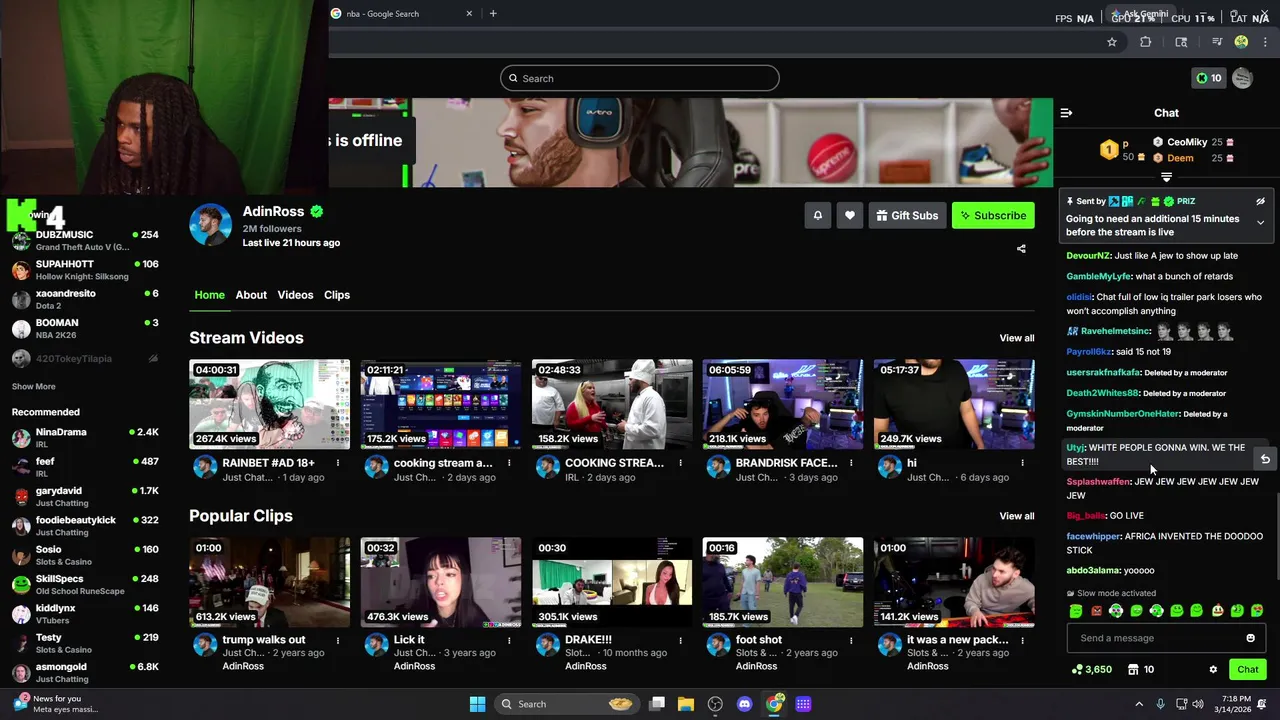Open options menu for BRANDRISK FACE video
Screen dimensions: 1280x720
tap(851, 463)
